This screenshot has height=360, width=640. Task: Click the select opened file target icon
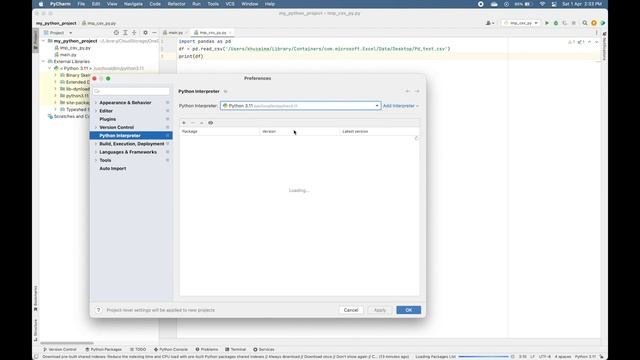click(116, 33)
